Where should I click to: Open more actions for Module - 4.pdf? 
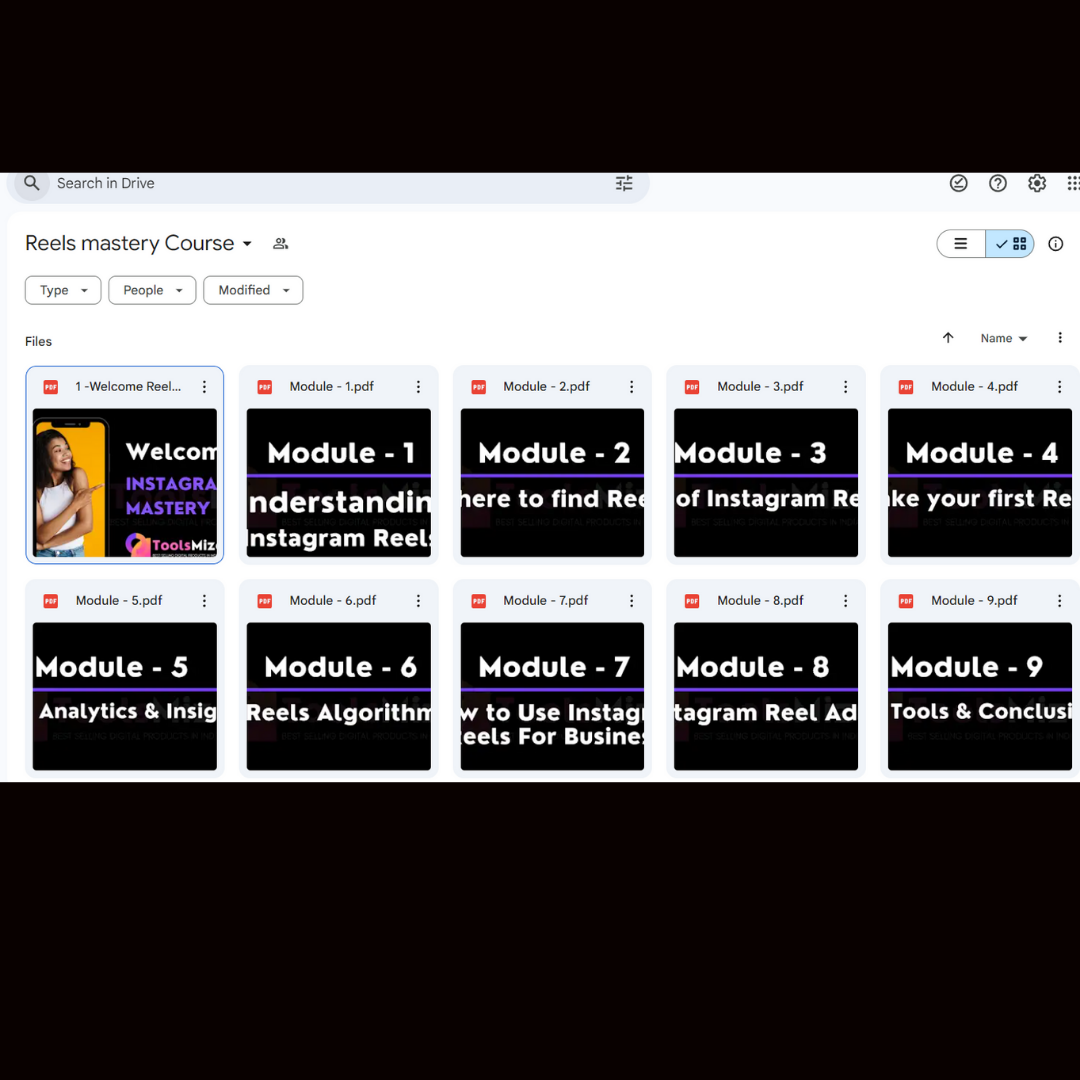click(x=1060, y=387)
